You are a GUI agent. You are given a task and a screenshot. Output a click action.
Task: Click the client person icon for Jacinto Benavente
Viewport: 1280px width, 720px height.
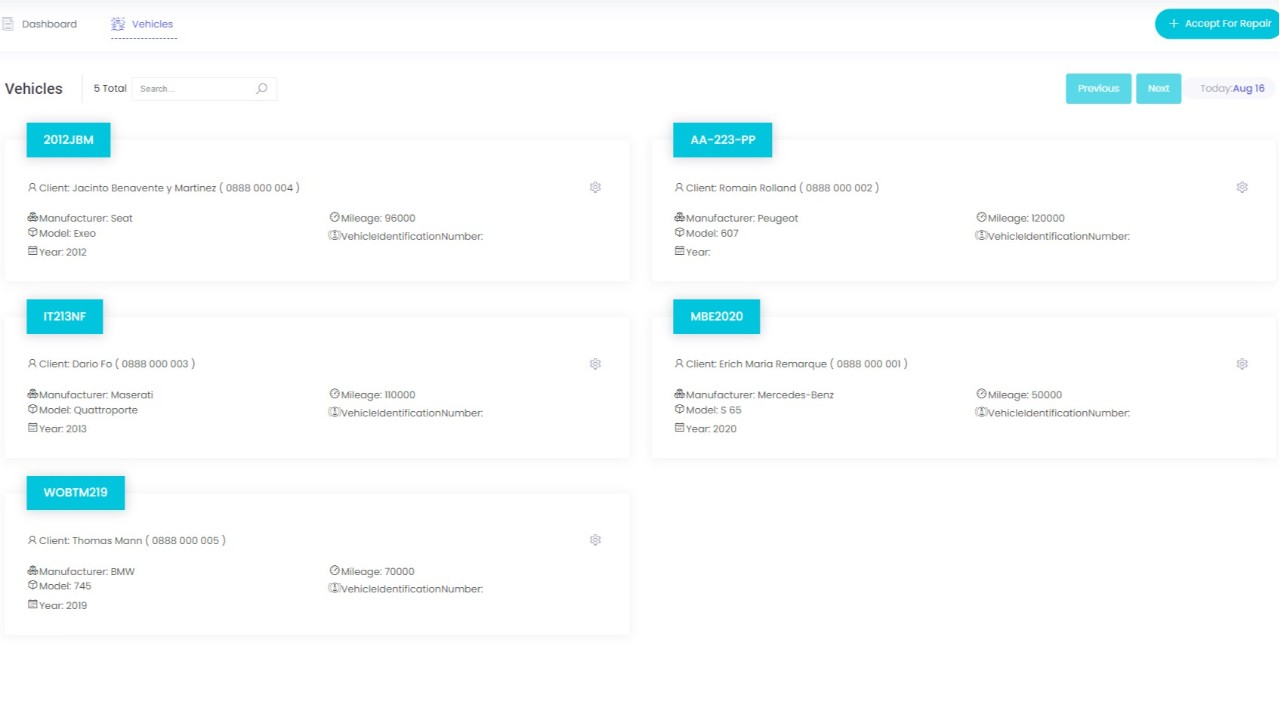32,187
